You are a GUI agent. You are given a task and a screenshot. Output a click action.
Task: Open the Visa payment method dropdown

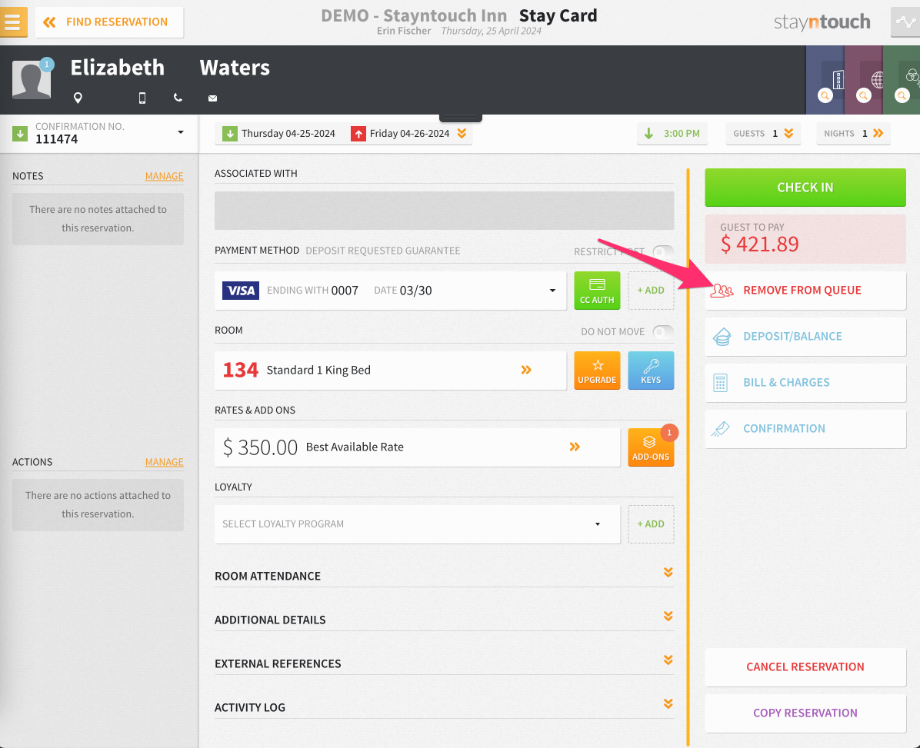pos(390,290)
